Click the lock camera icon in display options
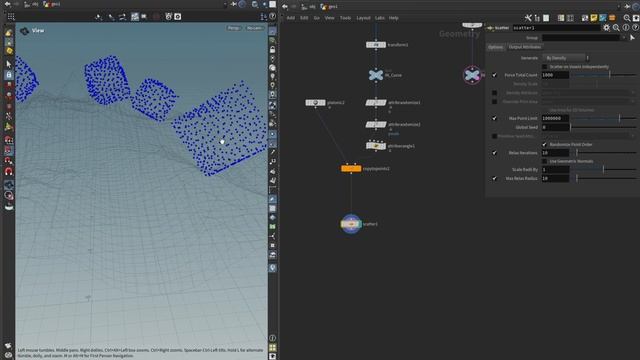640x360 pixels. tap(272, 49)
